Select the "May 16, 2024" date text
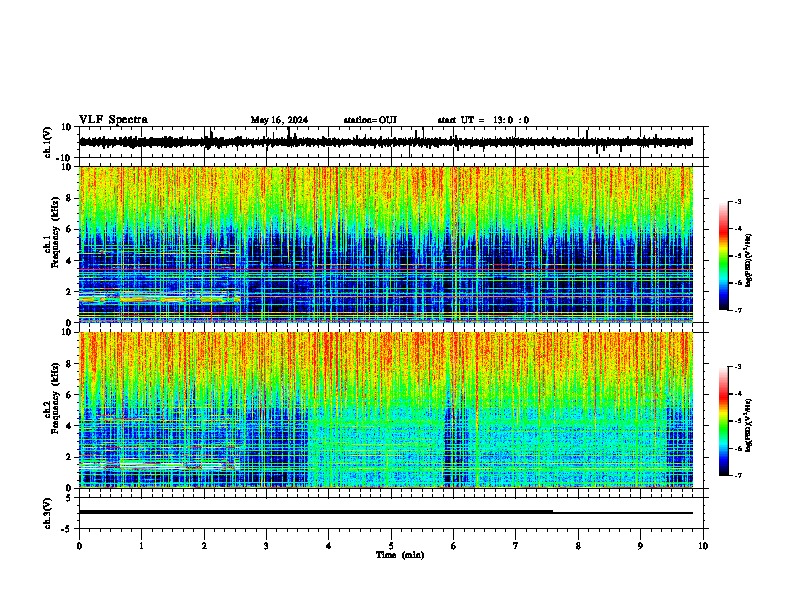792x612 pixels. pyautogui.click(x=279, y=120)
